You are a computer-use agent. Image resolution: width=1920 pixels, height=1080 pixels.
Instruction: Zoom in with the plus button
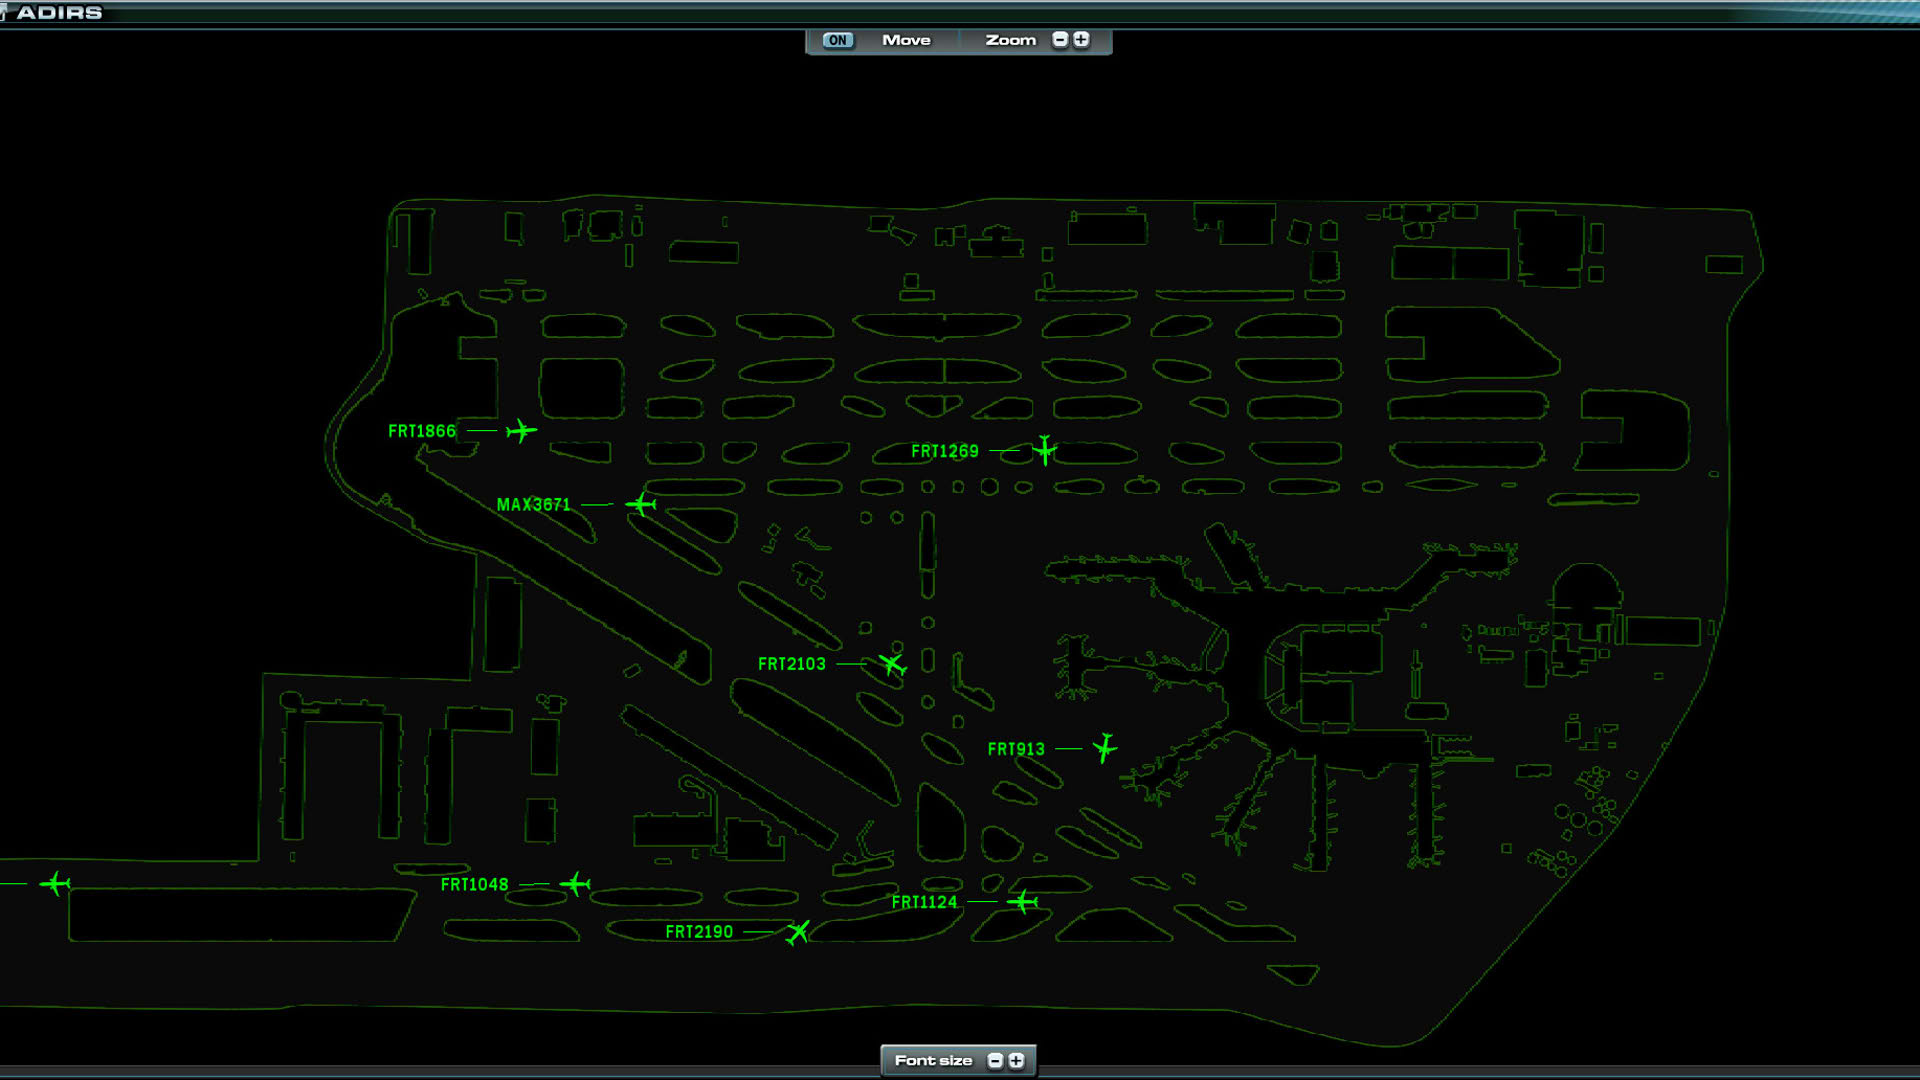(x=1081, y=40)
